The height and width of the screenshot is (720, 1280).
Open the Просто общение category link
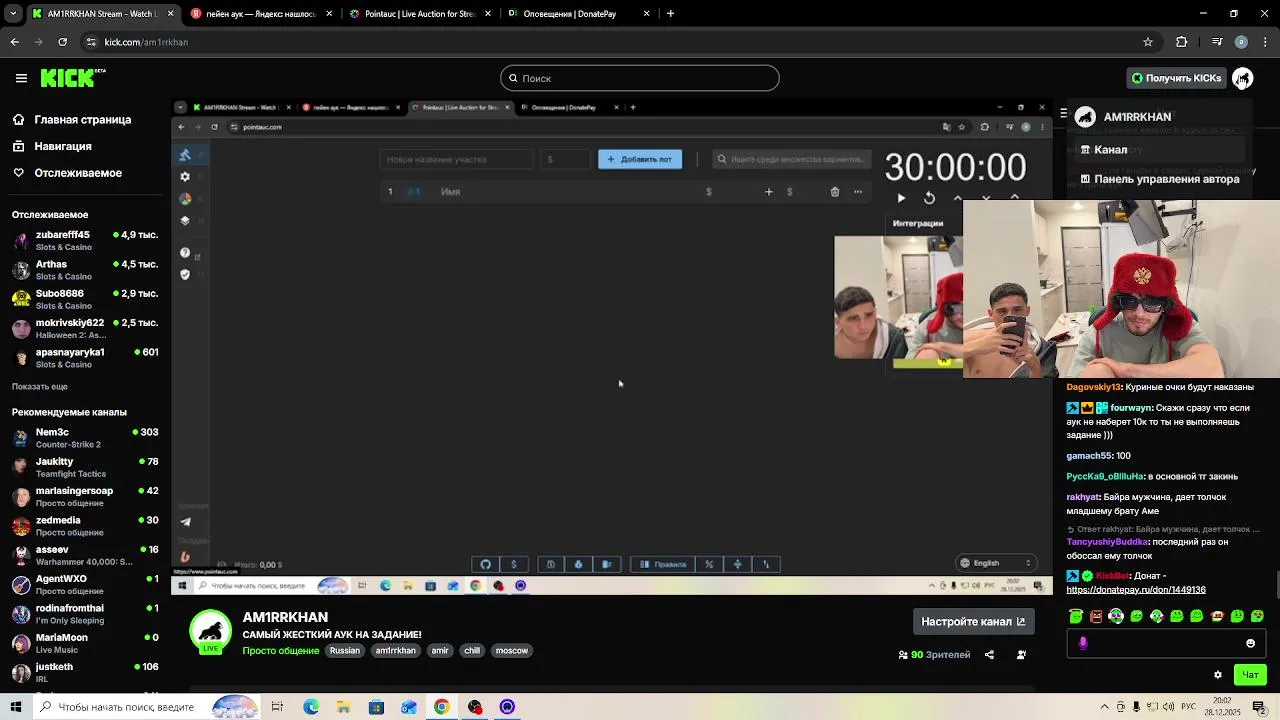point(281,651)
